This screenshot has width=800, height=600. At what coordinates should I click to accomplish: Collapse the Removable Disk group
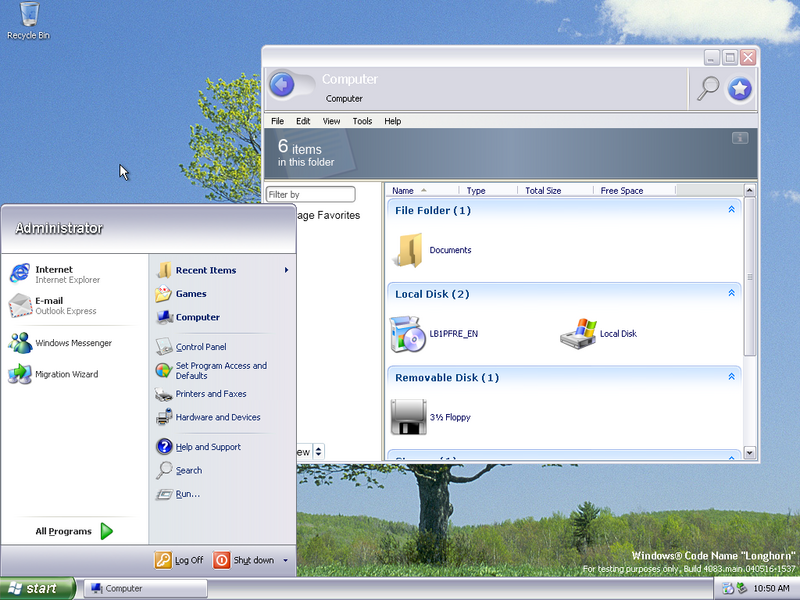point(731,377)
